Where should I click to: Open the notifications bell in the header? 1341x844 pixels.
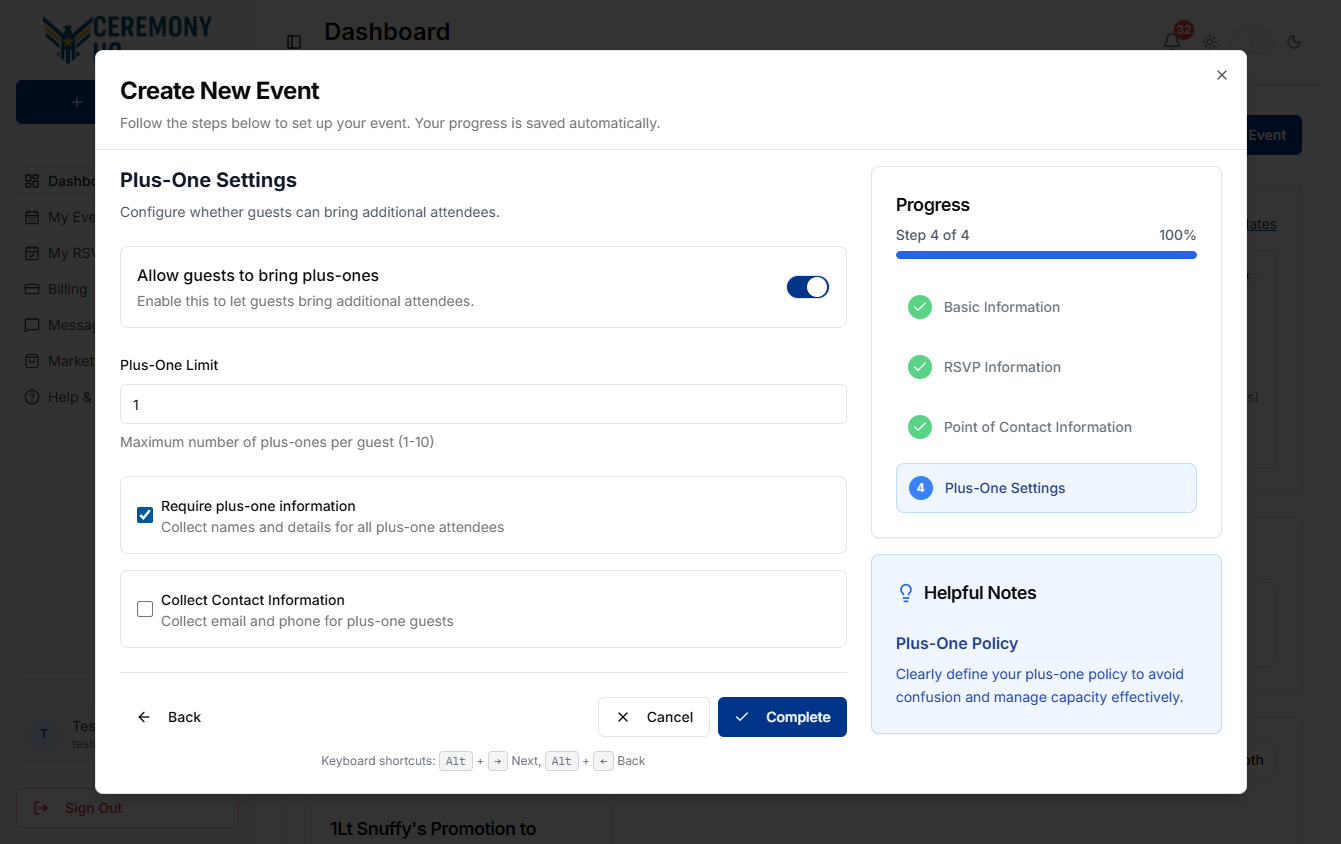point(1172,41)
